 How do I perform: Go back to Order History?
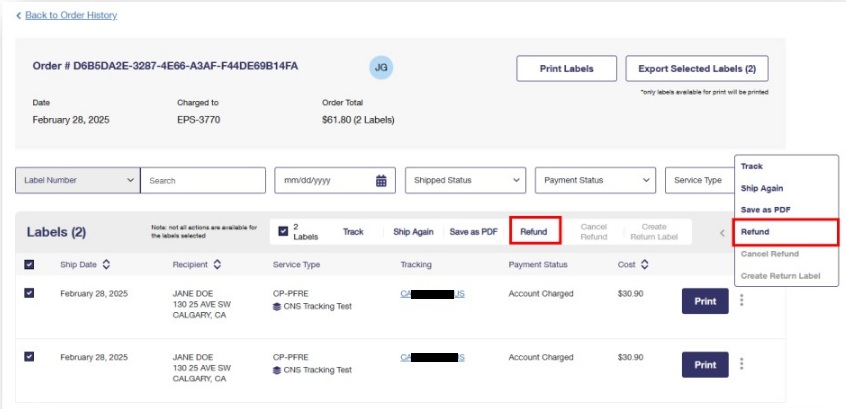tap(68, 16)
